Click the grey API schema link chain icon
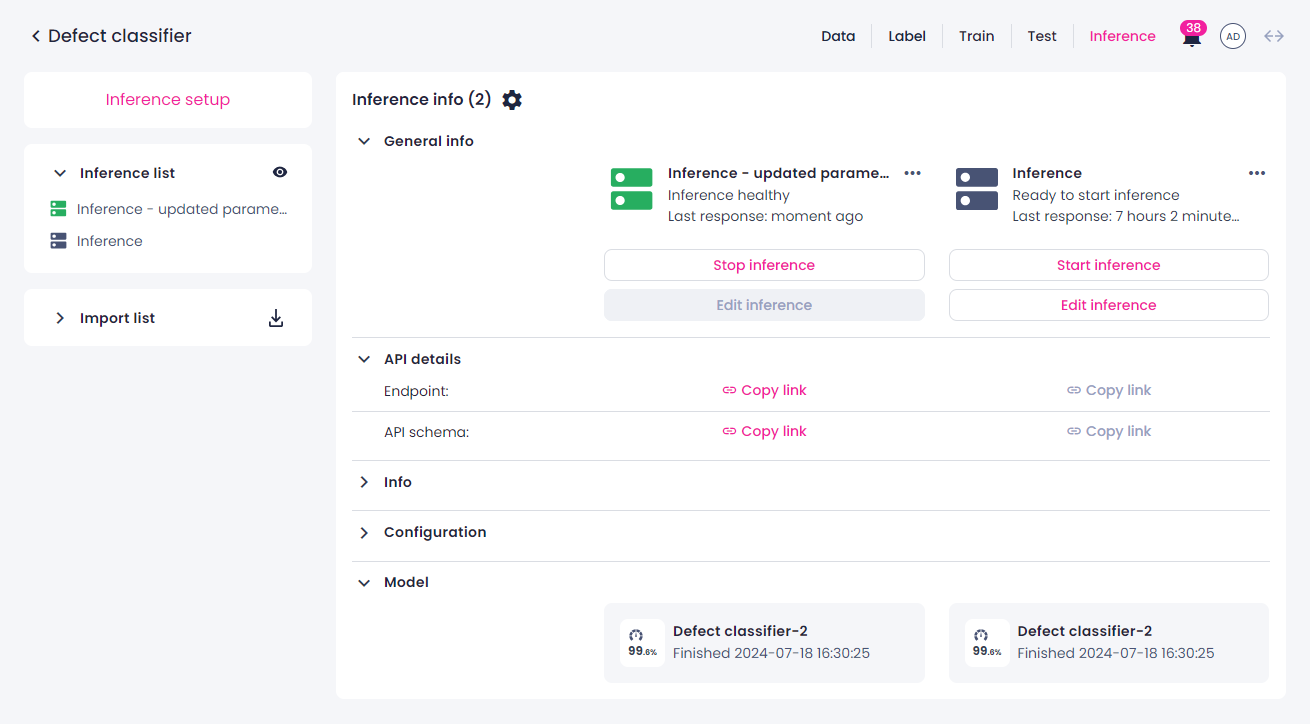This screenshot has height=724, width=1310. (1074, 431)
